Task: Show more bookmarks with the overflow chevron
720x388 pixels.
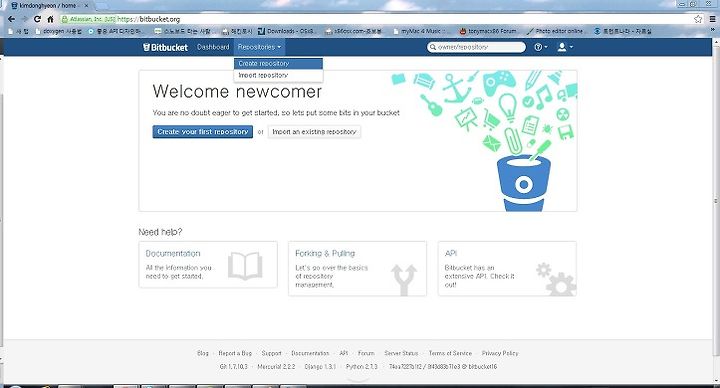Action: click(713, 30)
